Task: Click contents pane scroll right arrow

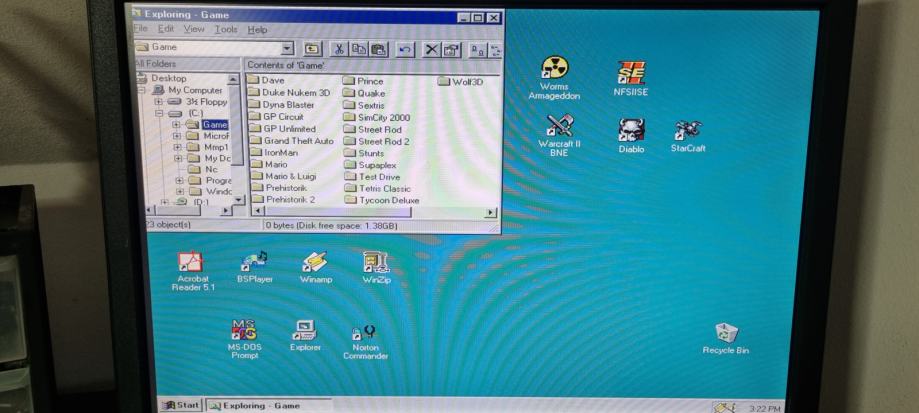Action: pos(491,213)
